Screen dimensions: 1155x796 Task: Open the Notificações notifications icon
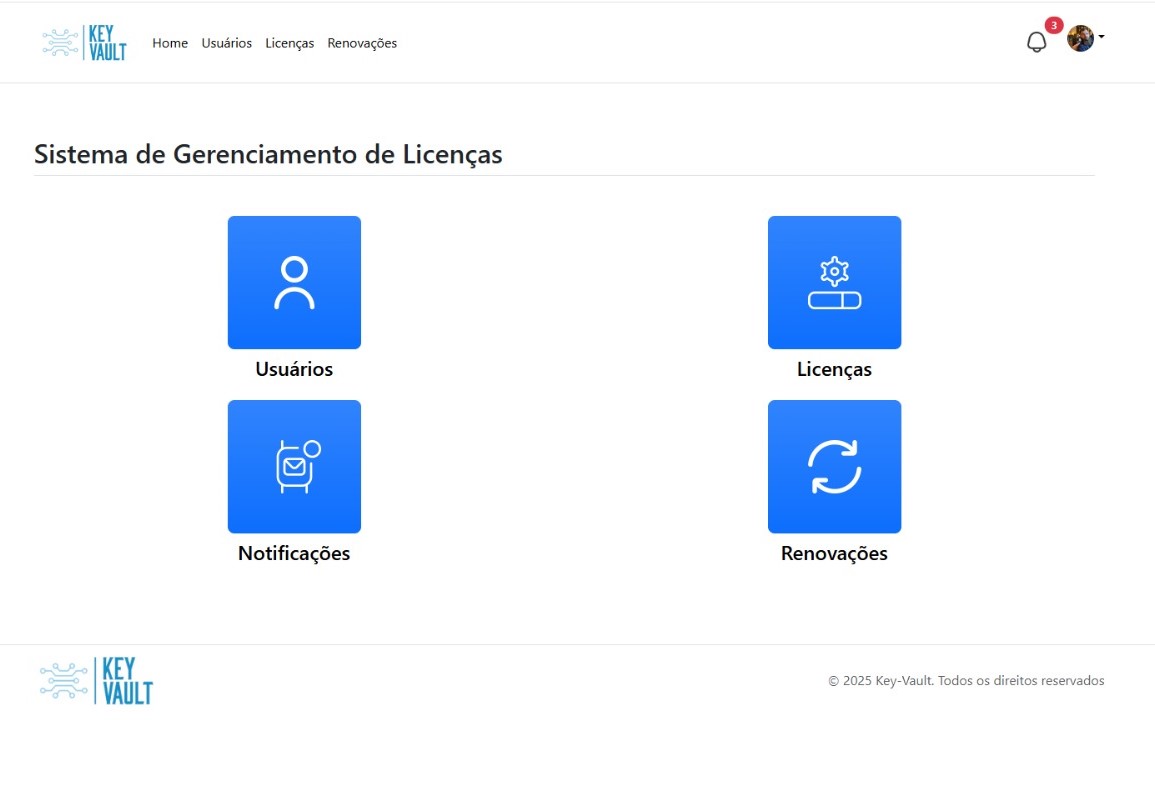pyautogui.click(x=294, y=466)
